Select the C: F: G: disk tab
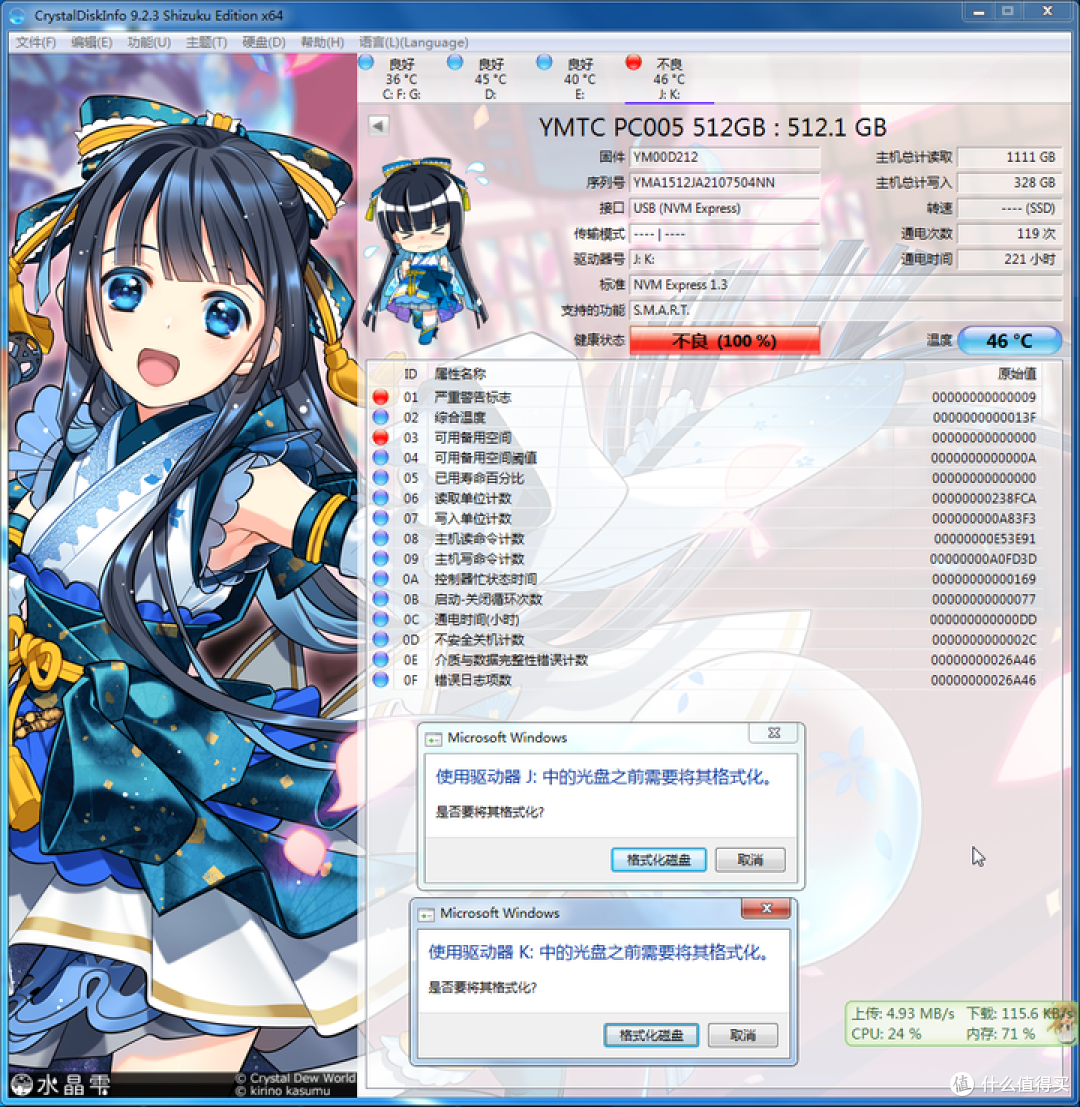 [x=401, y=78]
